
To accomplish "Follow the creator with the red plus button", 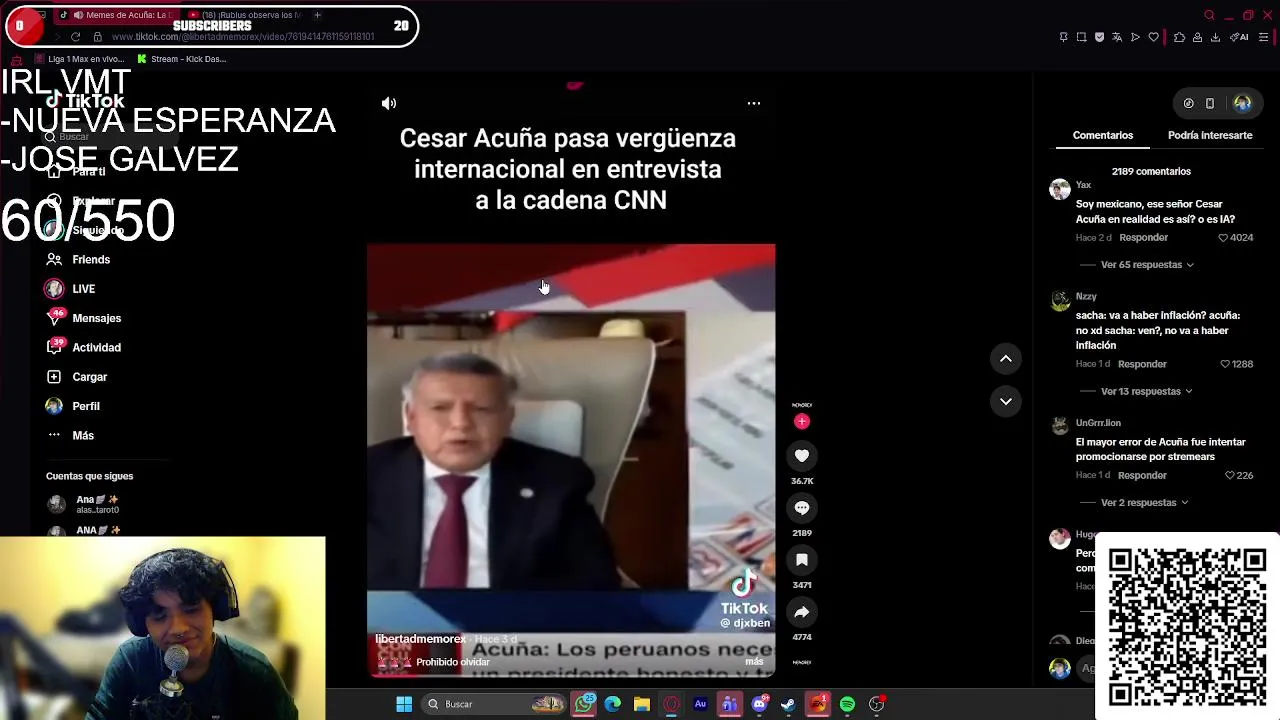I will coord(801,422).
